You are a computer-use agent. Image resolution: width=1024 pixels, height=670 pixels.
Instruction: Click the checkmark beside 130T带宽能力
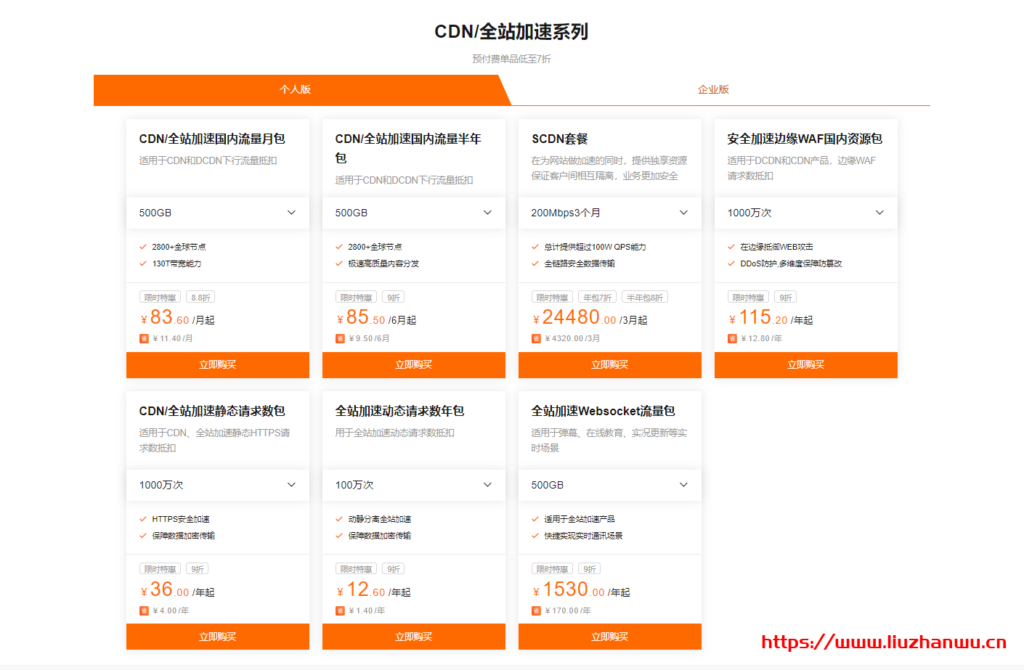[x=141, y=263]
